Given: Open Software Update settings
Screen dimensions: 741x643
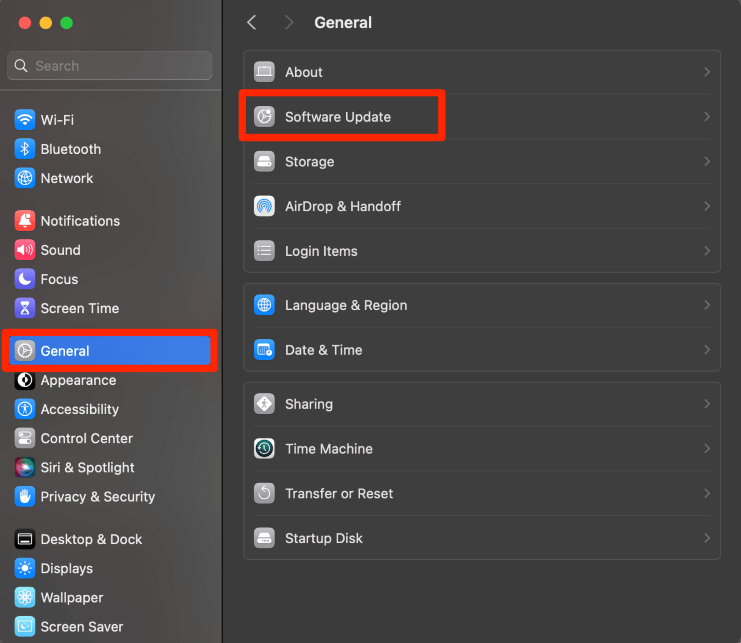Looking at the screenshot, I should tap(338, 117).
